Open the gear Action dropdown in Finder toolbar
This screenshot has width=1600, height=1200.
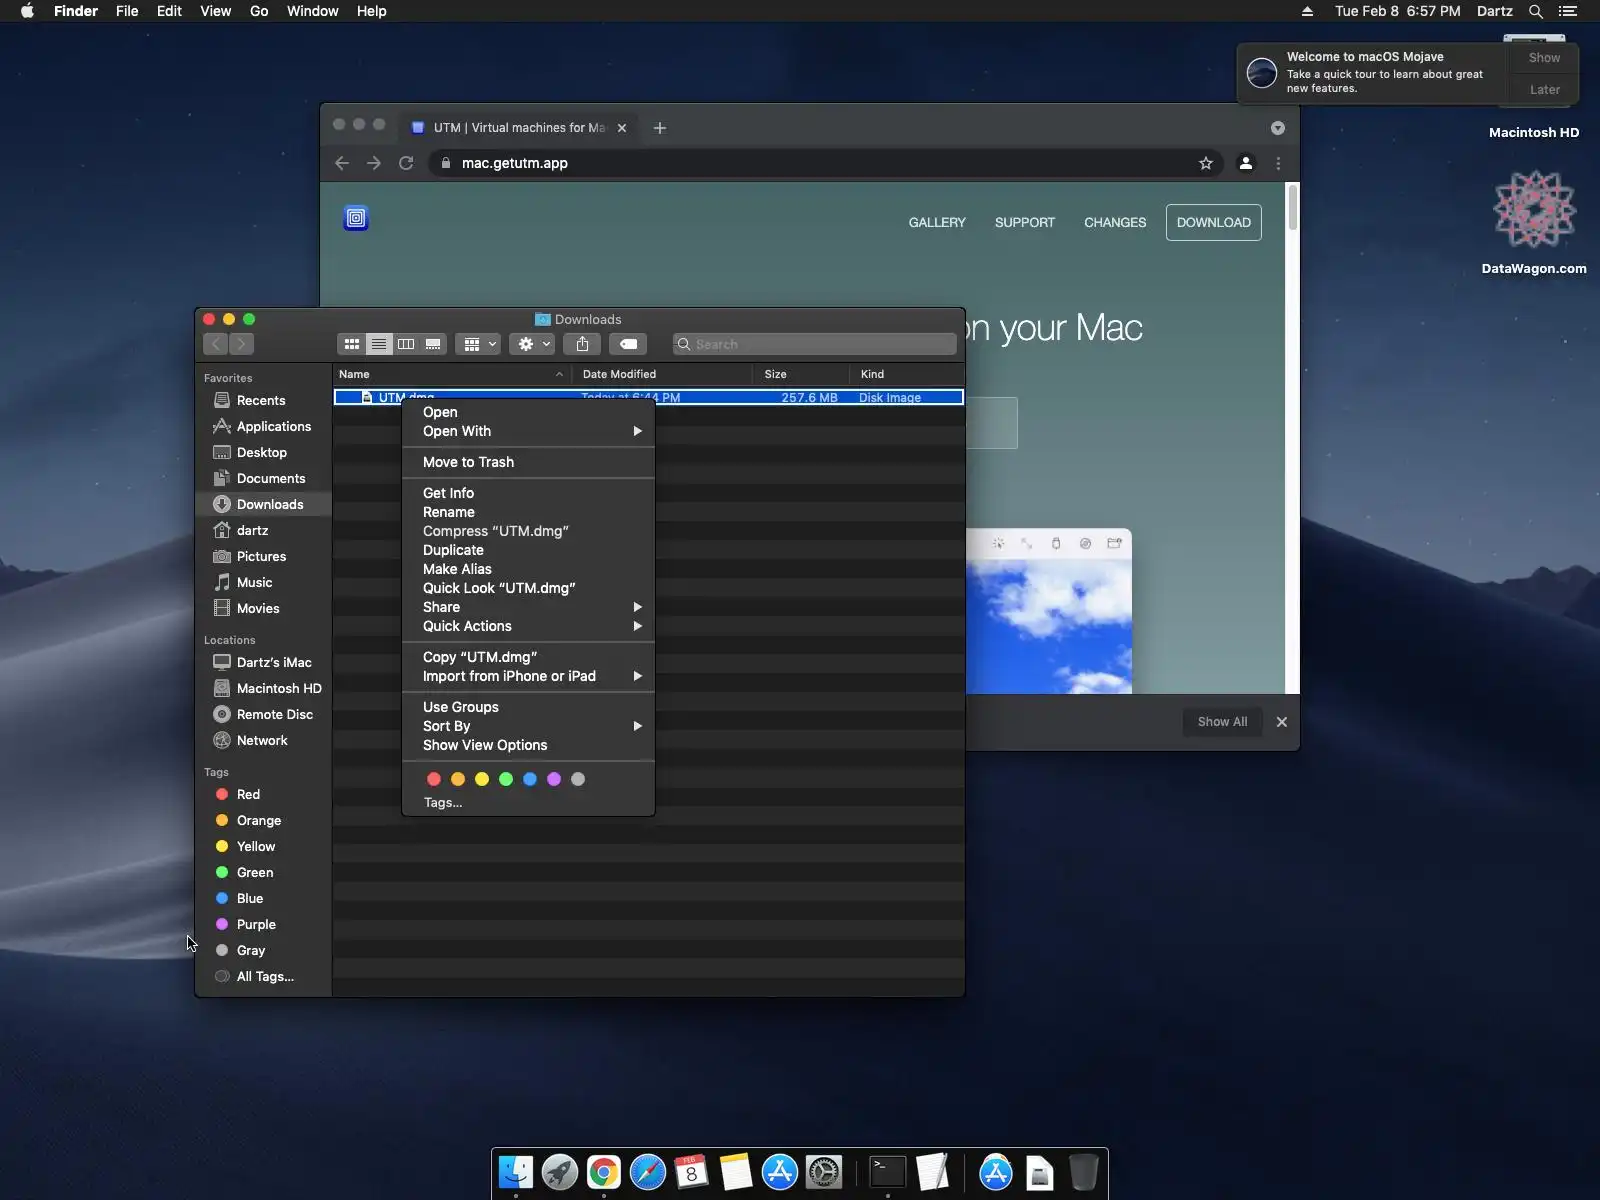tap(531, 344)
